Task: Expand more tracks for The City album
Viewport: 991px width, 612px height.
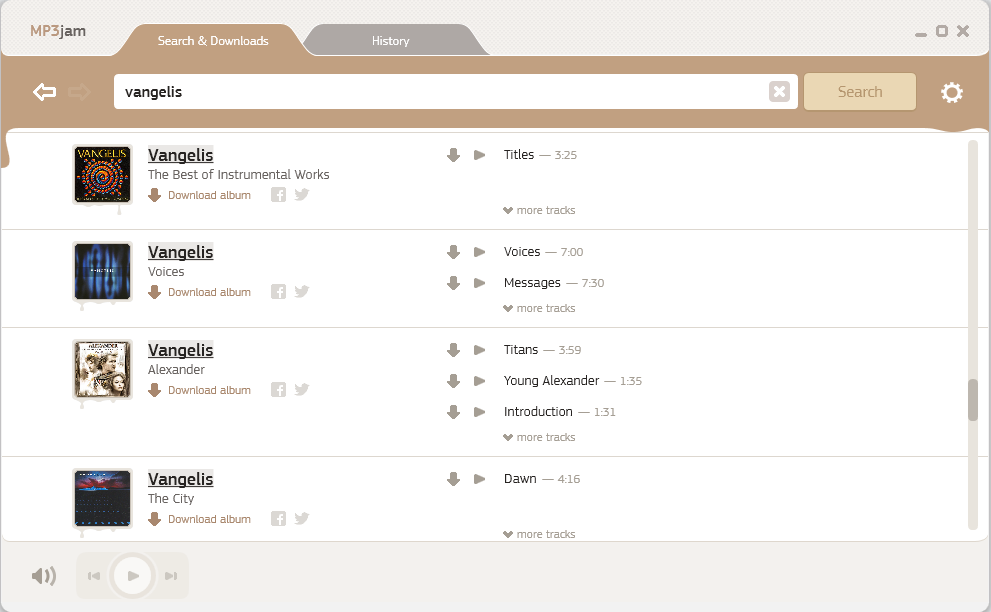Action: [x=539, y=534]
